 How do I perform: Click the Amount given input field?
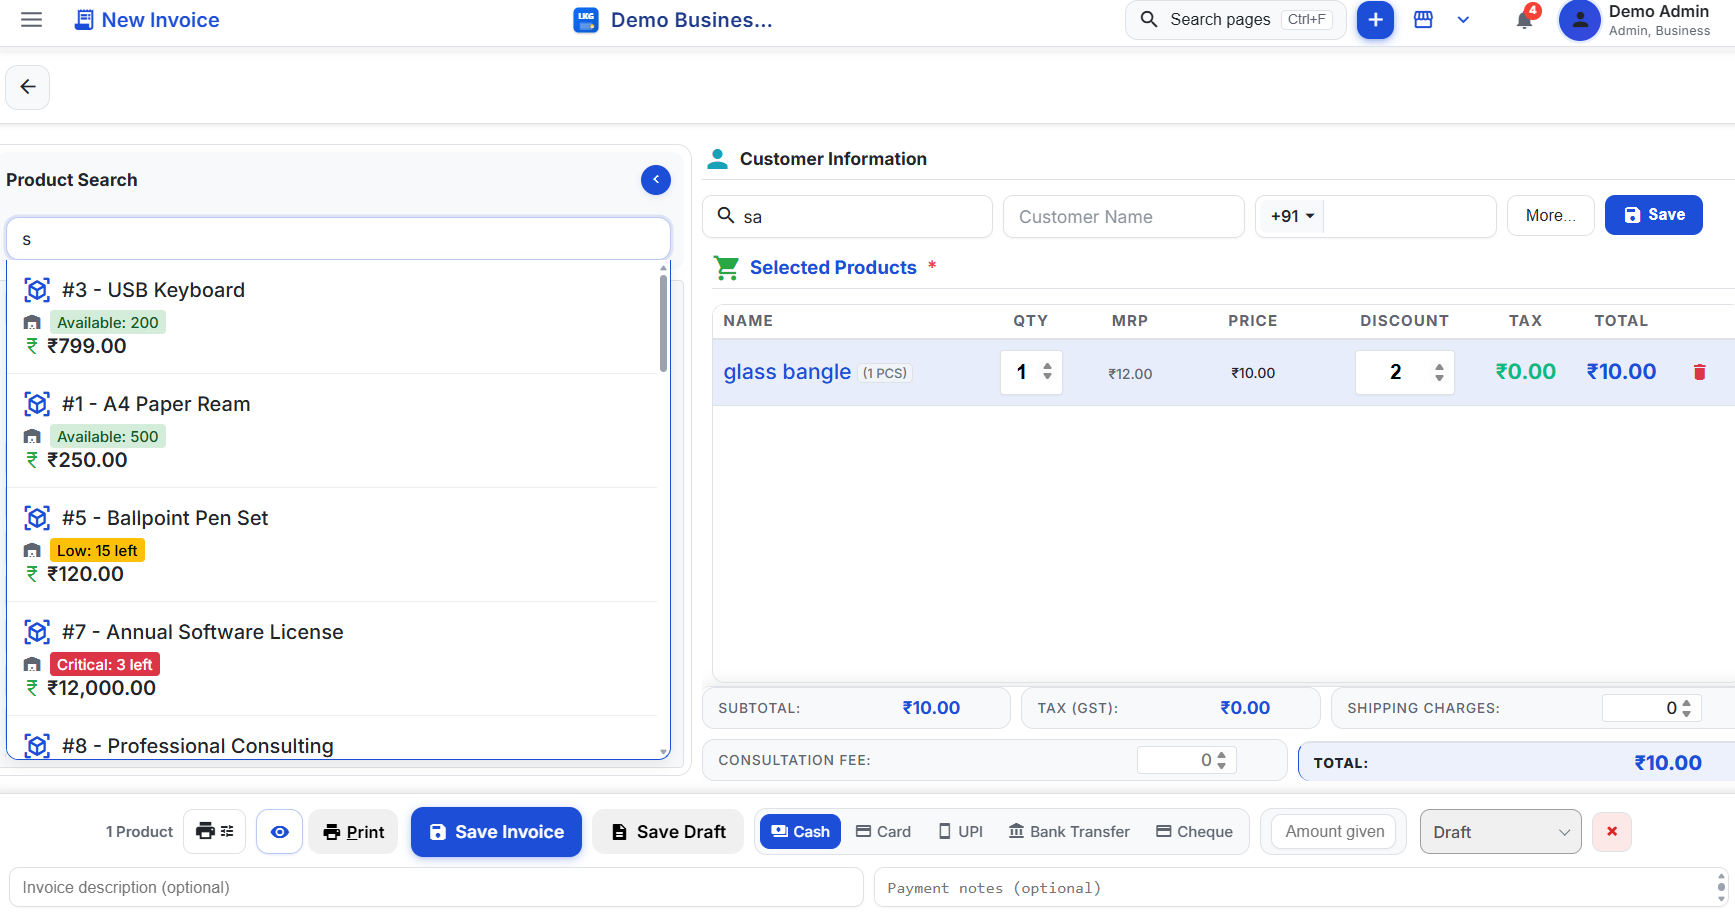click(1334, 831)
